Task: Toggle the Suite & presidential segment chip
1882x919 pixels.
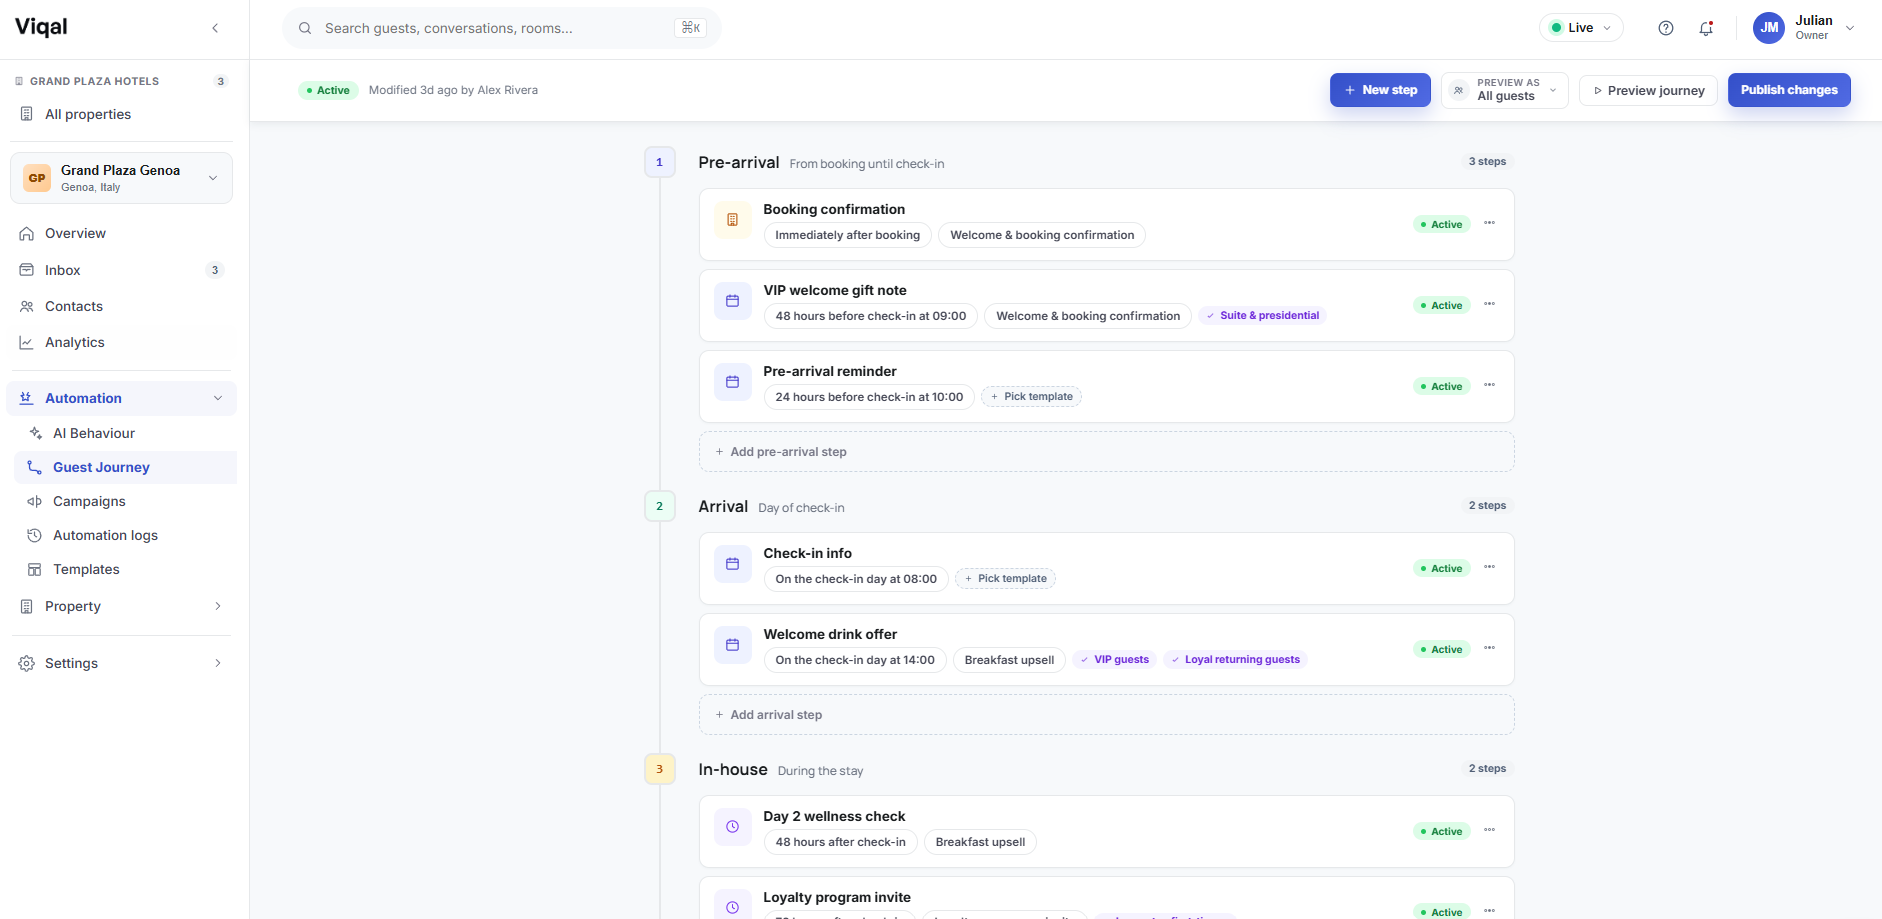Action: pyautogui.click(x=1263, y=316)
